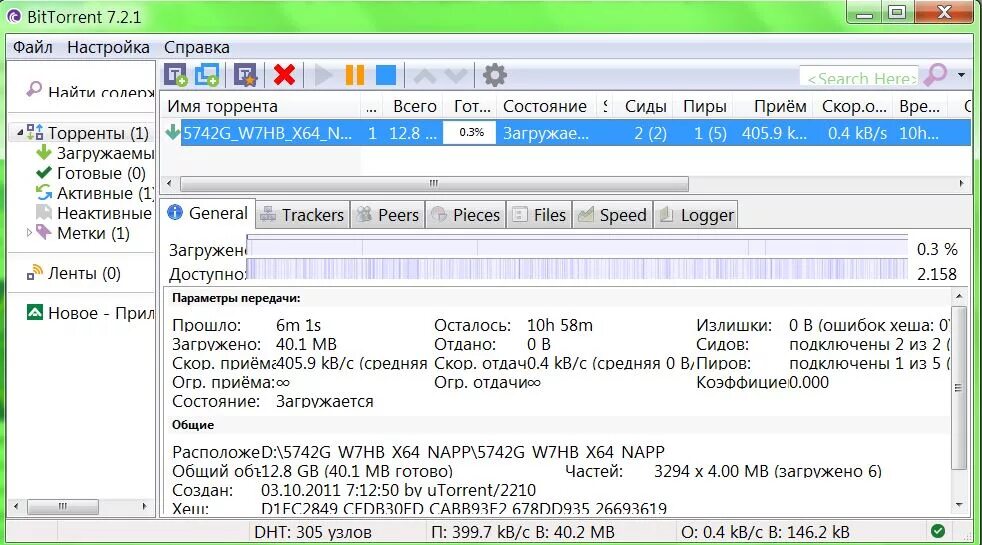The width and height of the screenshot is (982, 545).
Task: Click upload speed status О: 0.4 kB/c
Action: coord(765,532)
